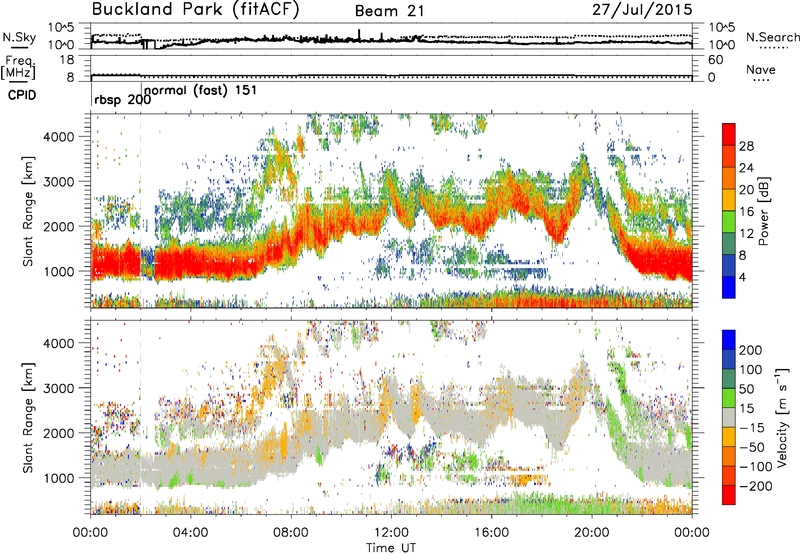800x554 pixels.
Task: Click the dotted line sample under Nave
Action: tap(761, 80)
